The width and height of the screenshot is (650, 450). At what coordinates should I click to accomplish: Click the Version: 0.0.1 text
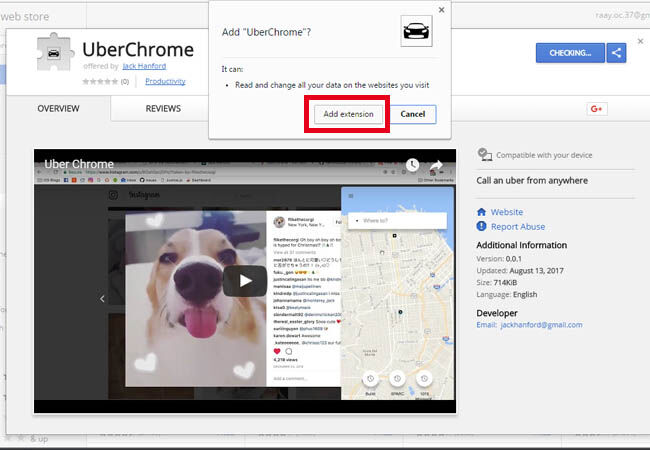(x=499, y=259)
